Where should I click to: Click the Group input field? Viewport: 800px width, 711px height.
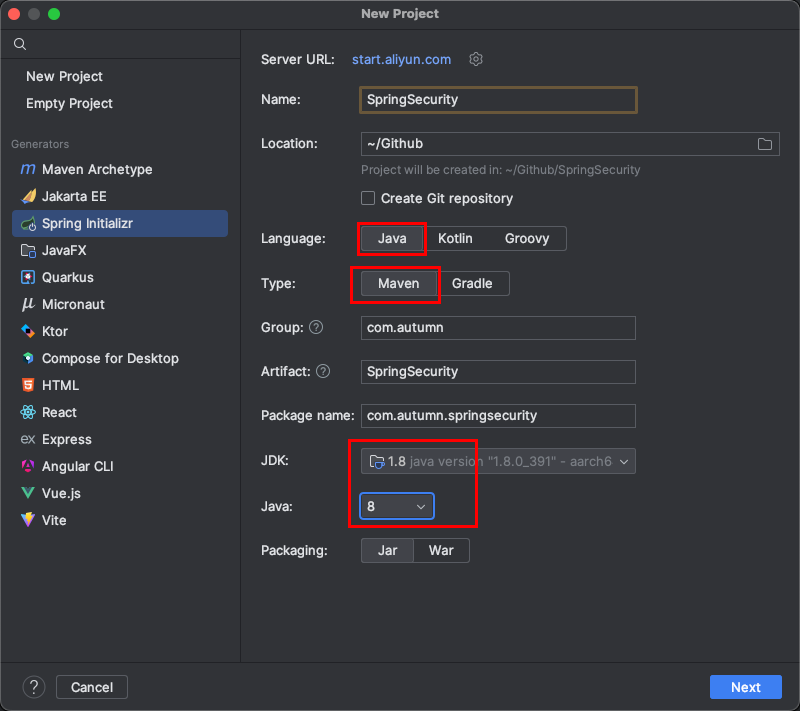pos(498,328)
